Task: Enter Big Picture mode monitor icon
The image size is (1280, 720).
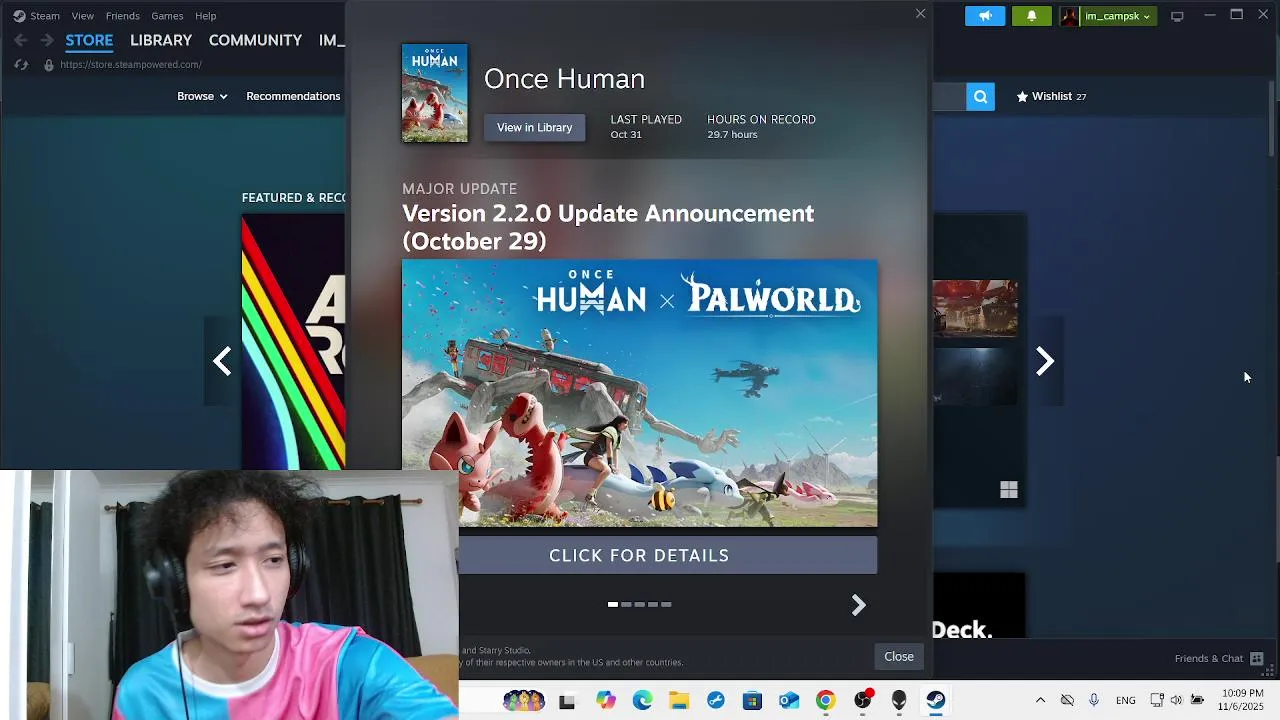Action: tap(1177, 16)
